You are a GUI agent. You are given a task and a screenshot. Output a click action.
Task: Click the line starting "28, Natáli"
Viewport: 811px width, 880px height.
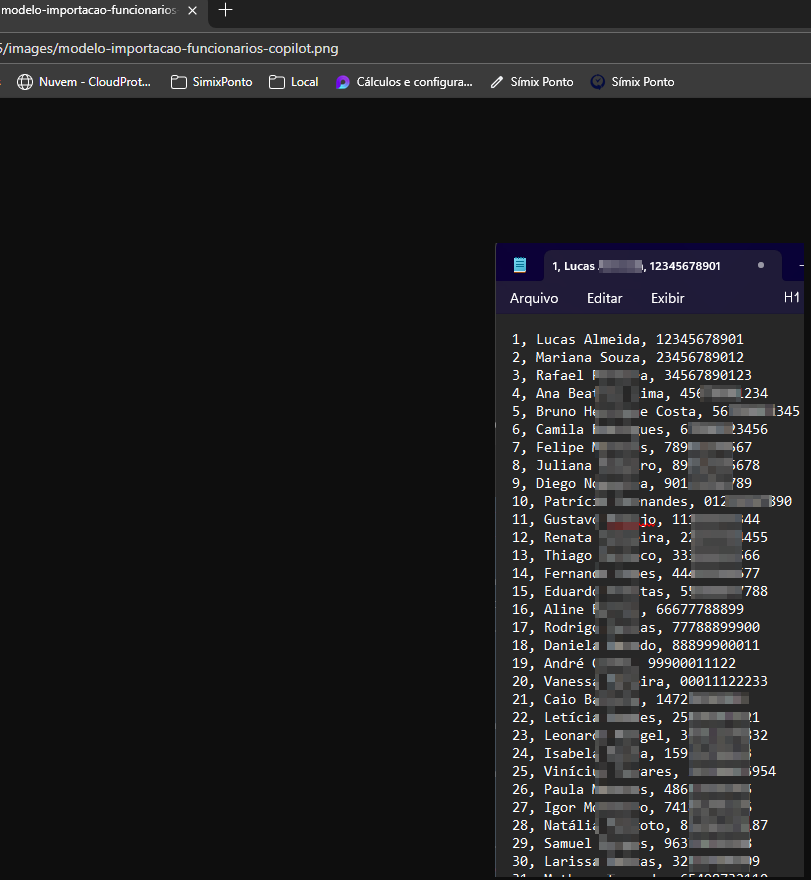pos(640,825)
